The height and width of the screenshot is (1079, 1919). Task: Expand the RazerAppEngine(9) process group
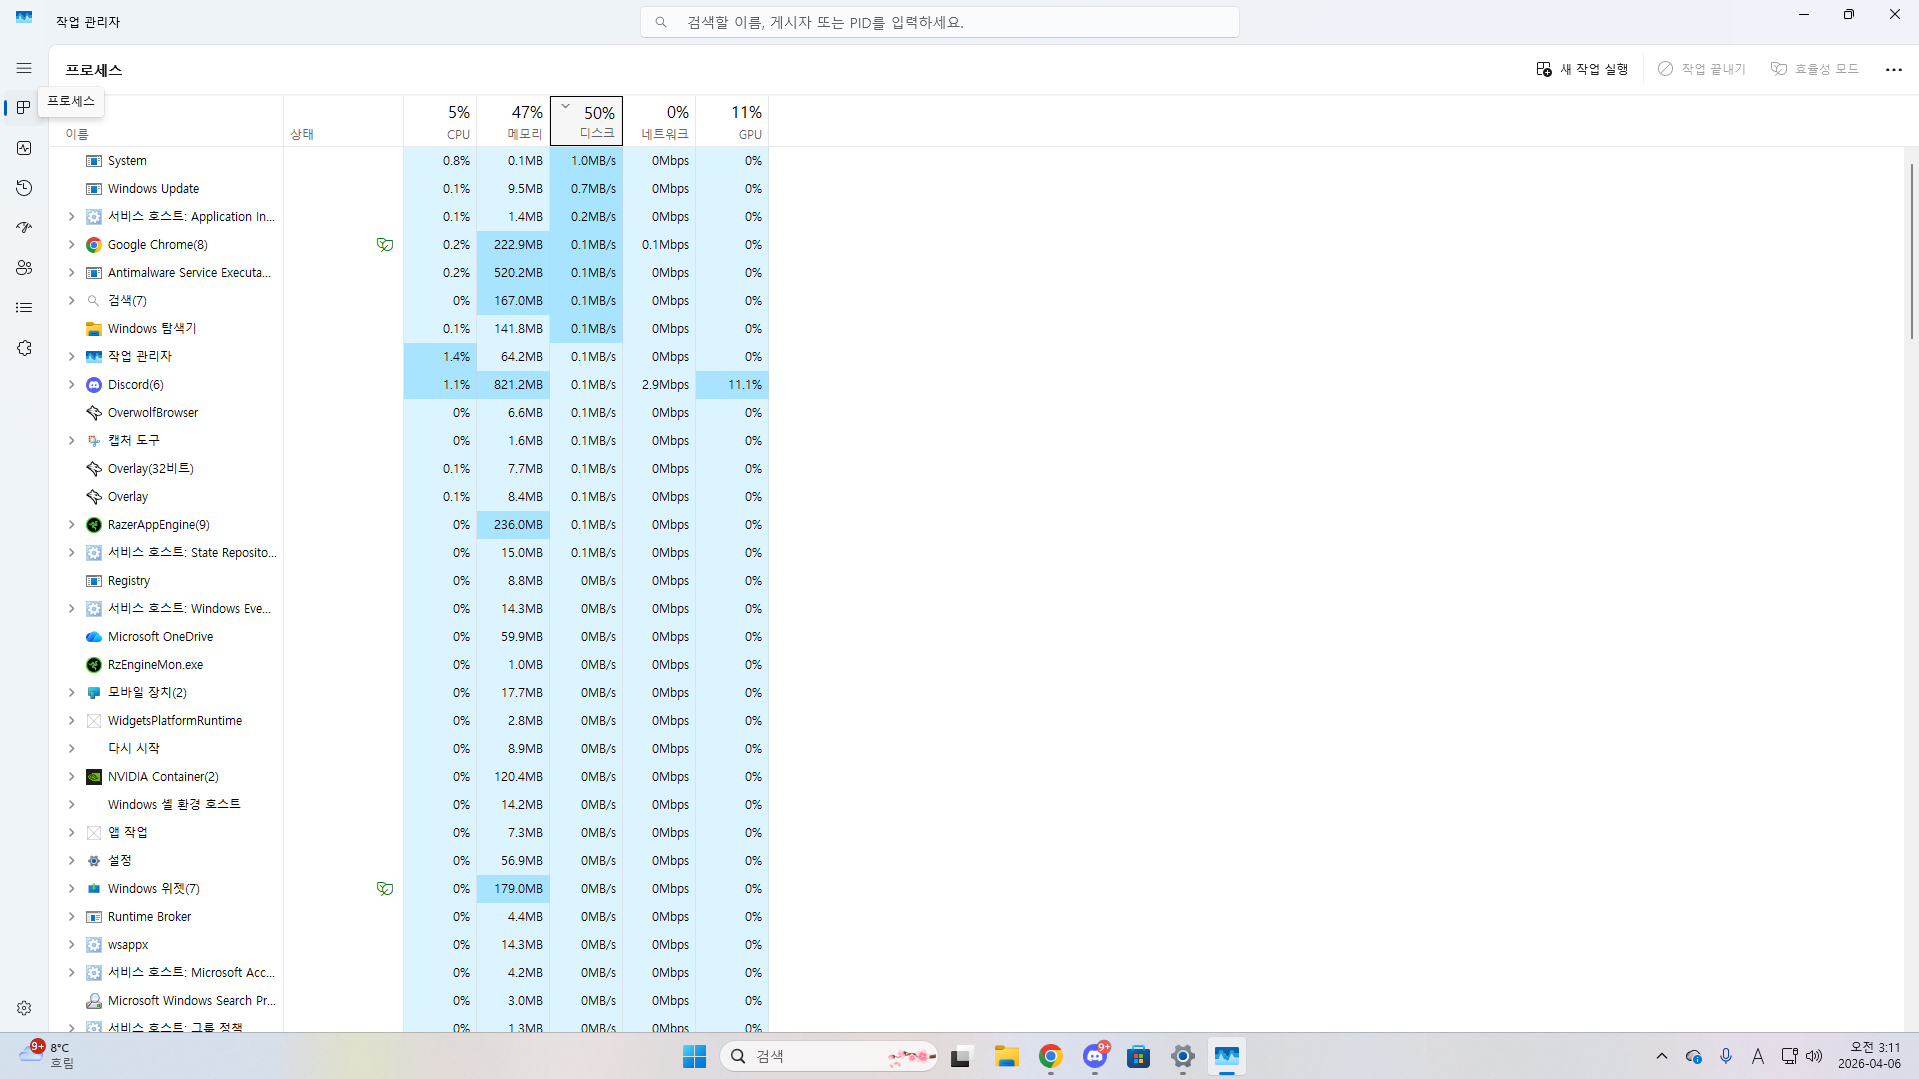71,525
